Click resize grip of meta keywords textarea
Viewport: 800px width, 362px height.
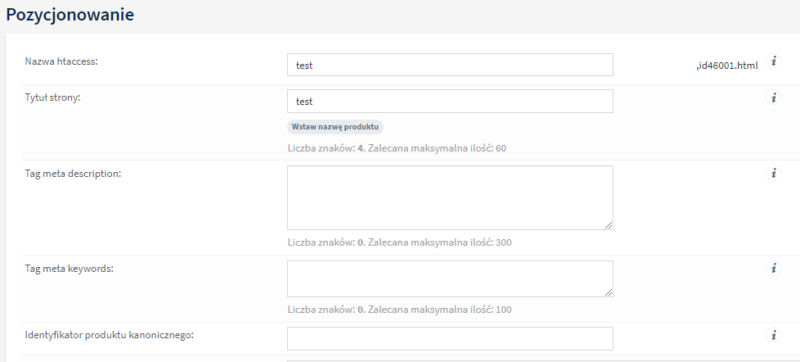[609, 292]
